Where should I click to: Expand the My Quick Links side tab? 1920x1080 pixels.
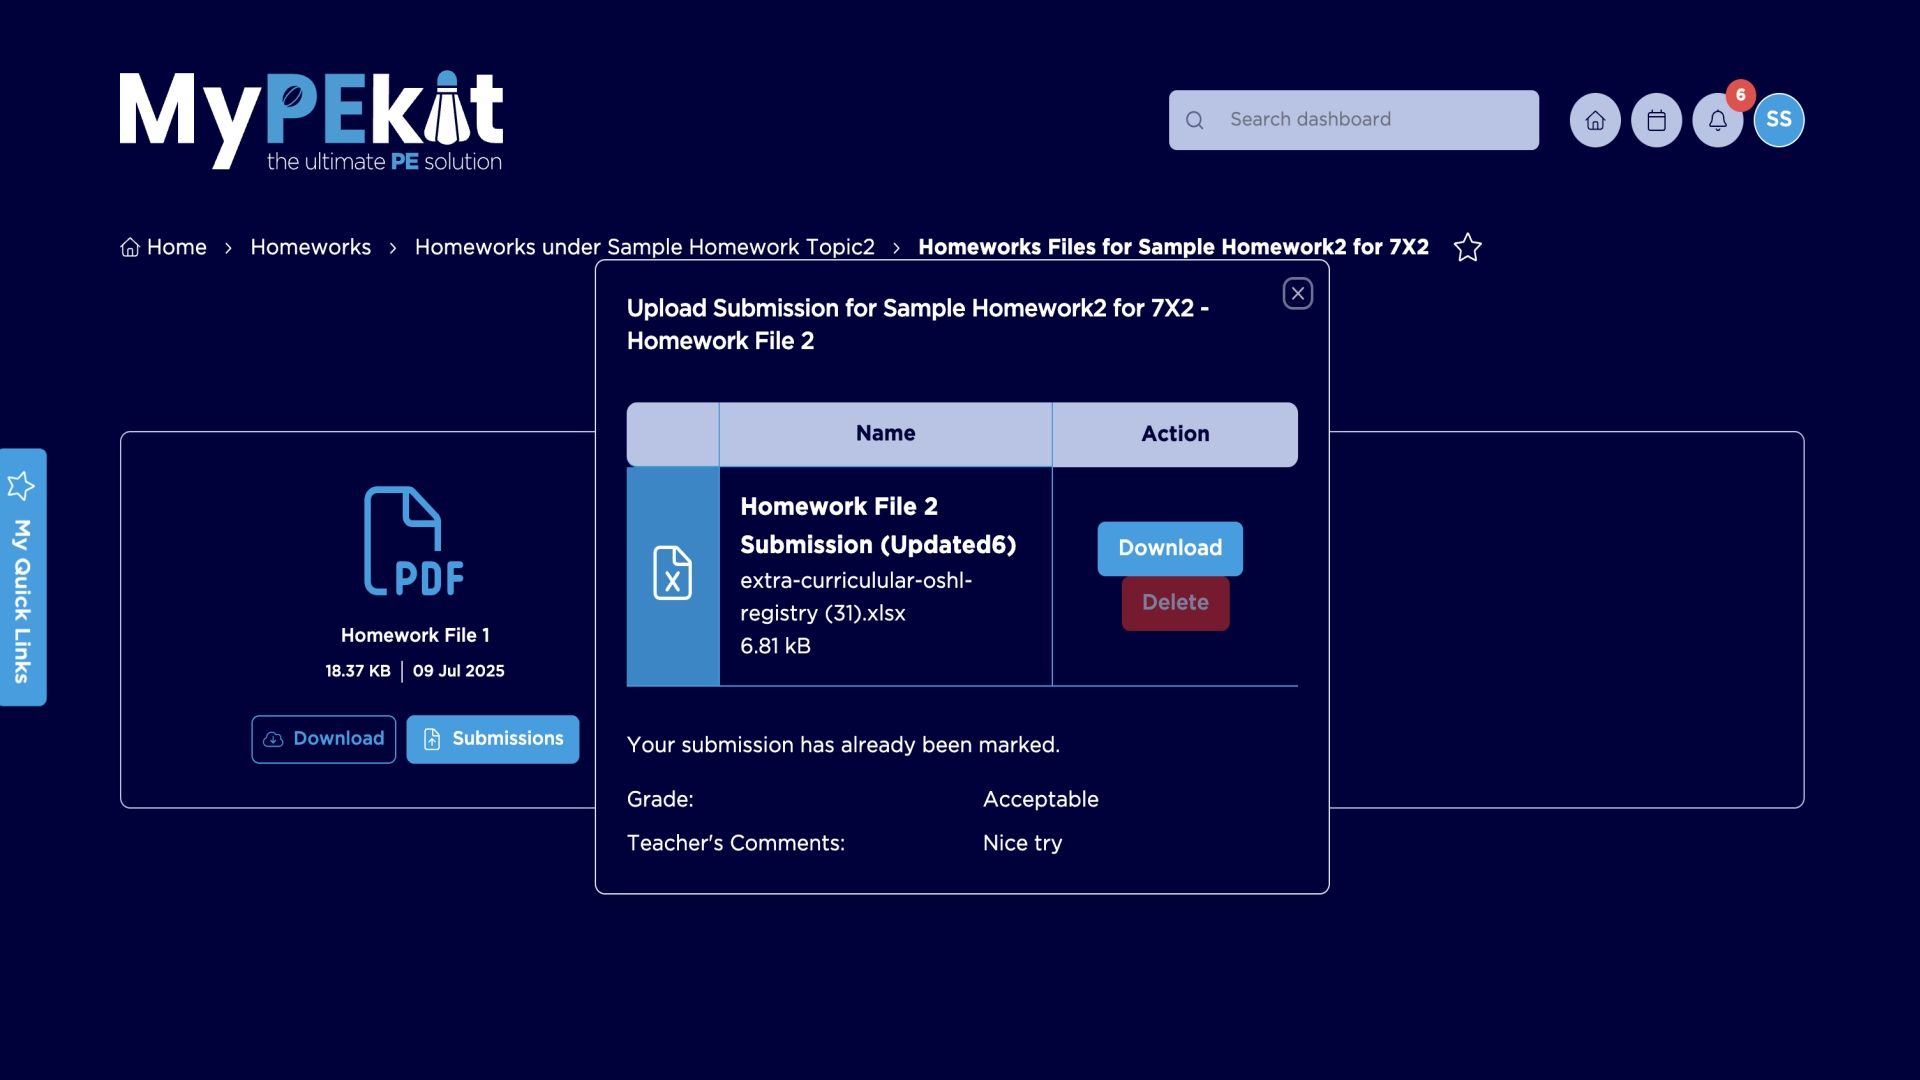click(x=22, y=577)
